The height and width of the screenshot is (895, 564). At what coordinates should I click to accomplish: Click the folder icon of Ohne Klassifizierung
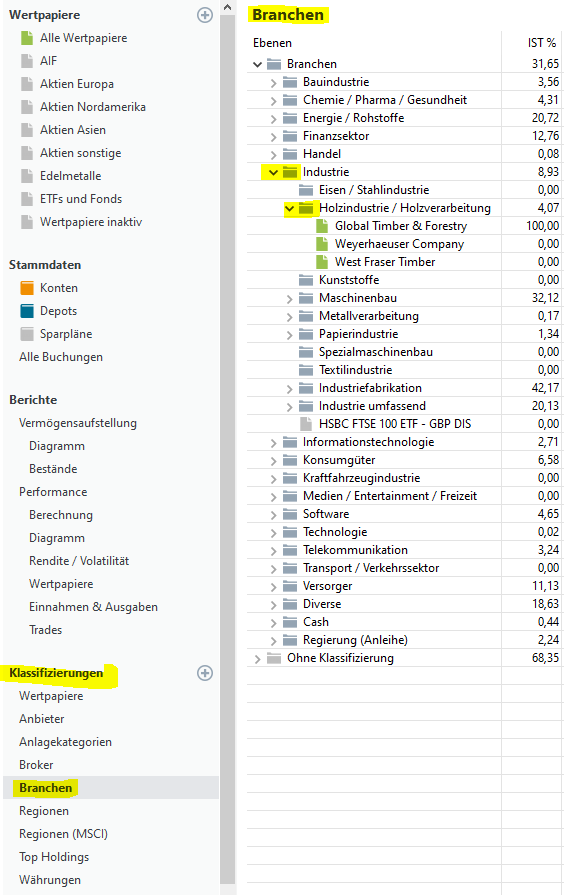pos(274,658)
